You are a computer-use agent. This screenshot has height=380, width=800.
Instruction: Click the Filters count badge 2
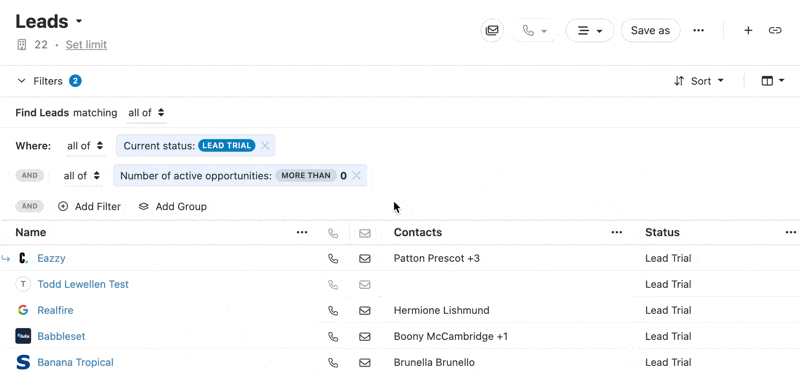pos(76,81)
